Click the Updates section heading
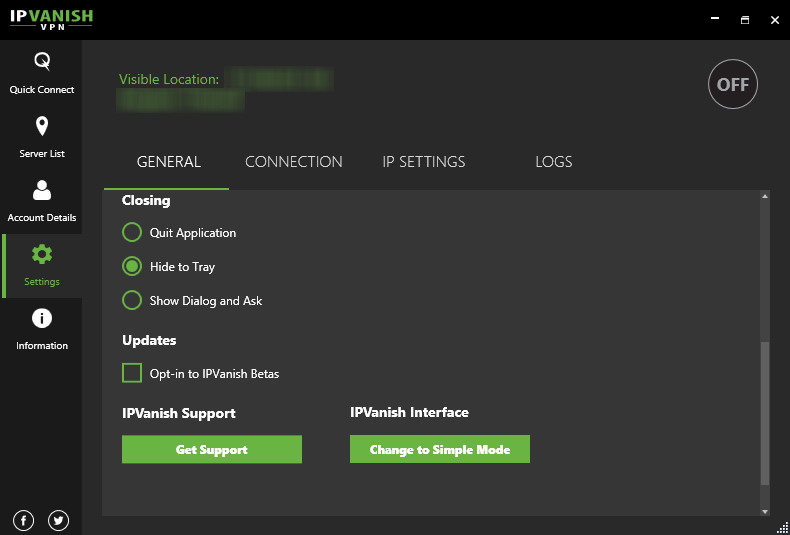Viewport: 790px width, 535px height. click(x=149, y=341)
